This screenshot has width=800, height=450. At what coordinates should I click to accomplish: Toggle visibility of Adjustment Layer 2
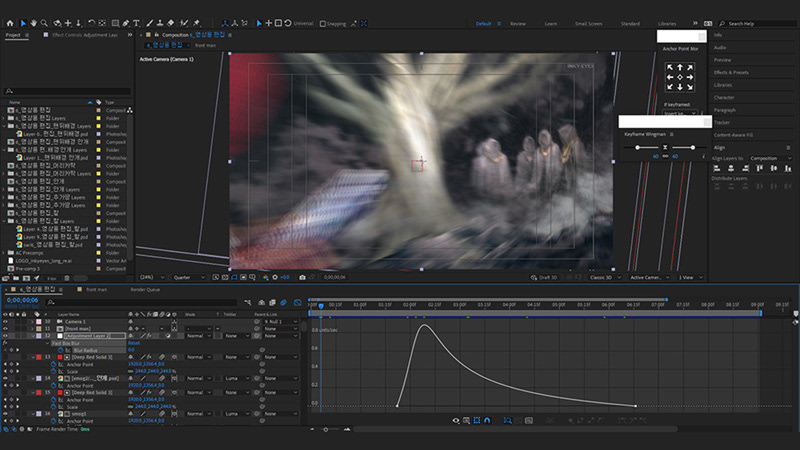coord(6,335)
